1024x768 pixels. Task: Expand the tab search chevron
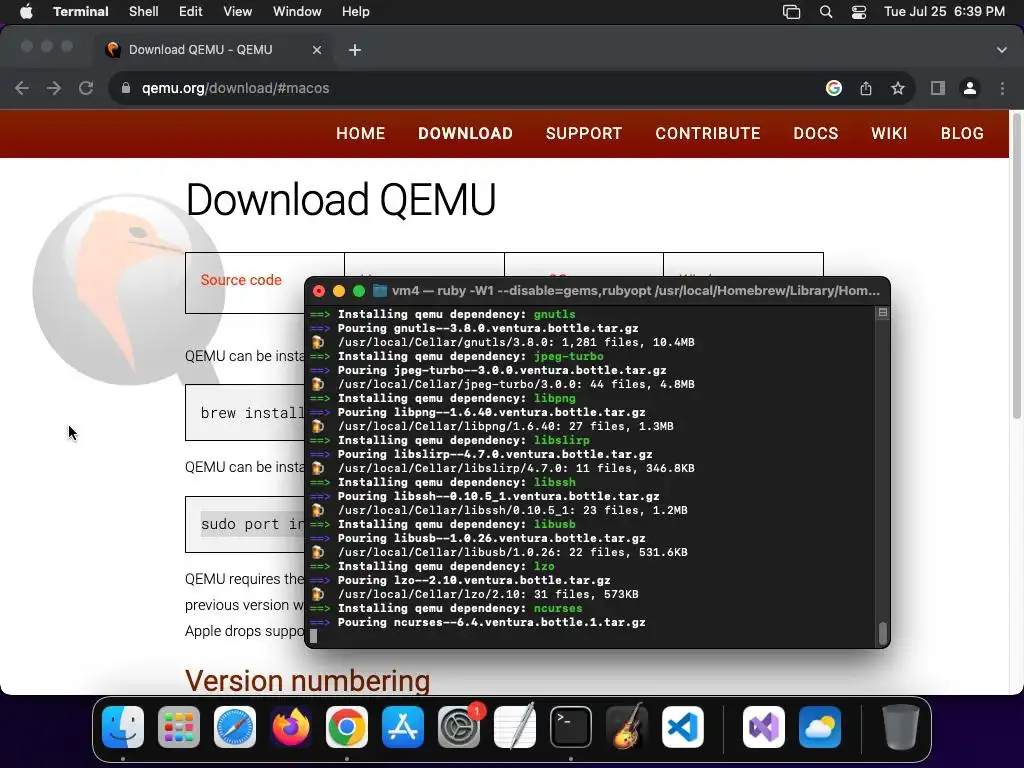(1002, 50)
